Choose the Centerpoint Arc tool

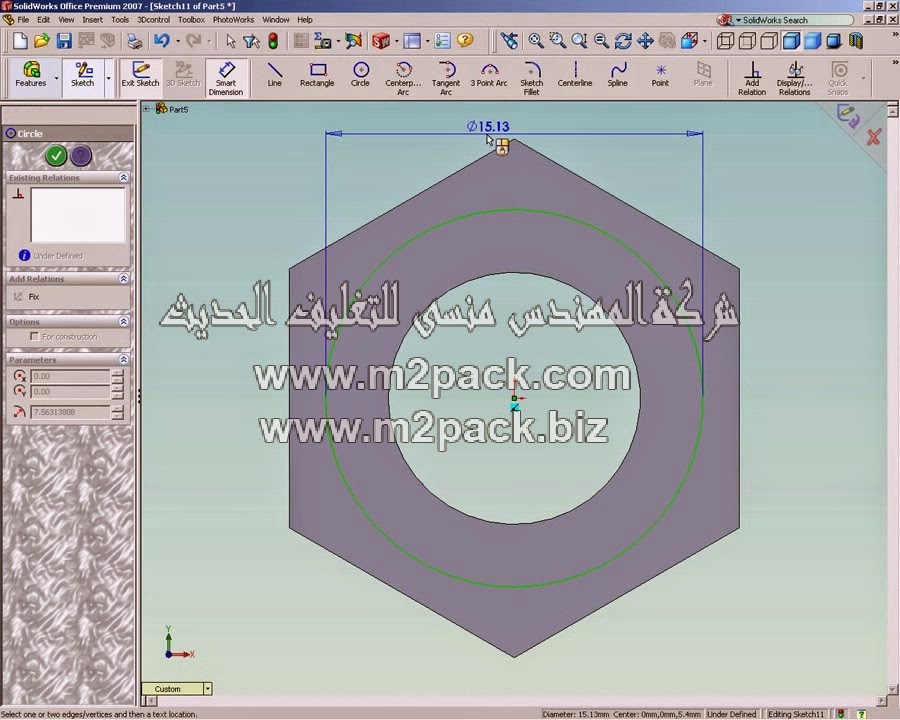403,78
